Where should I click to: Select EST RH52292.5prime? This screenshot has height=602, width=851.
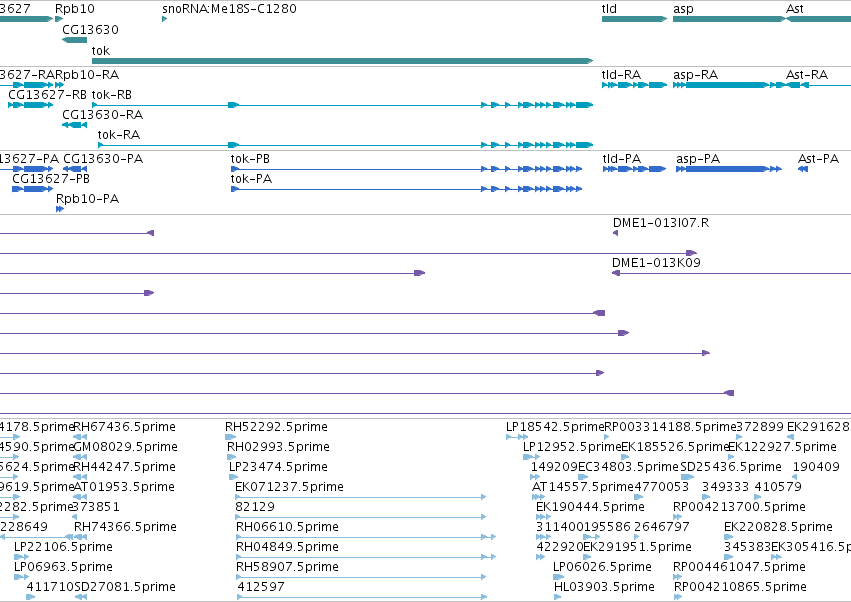click(x=276, y=427)
